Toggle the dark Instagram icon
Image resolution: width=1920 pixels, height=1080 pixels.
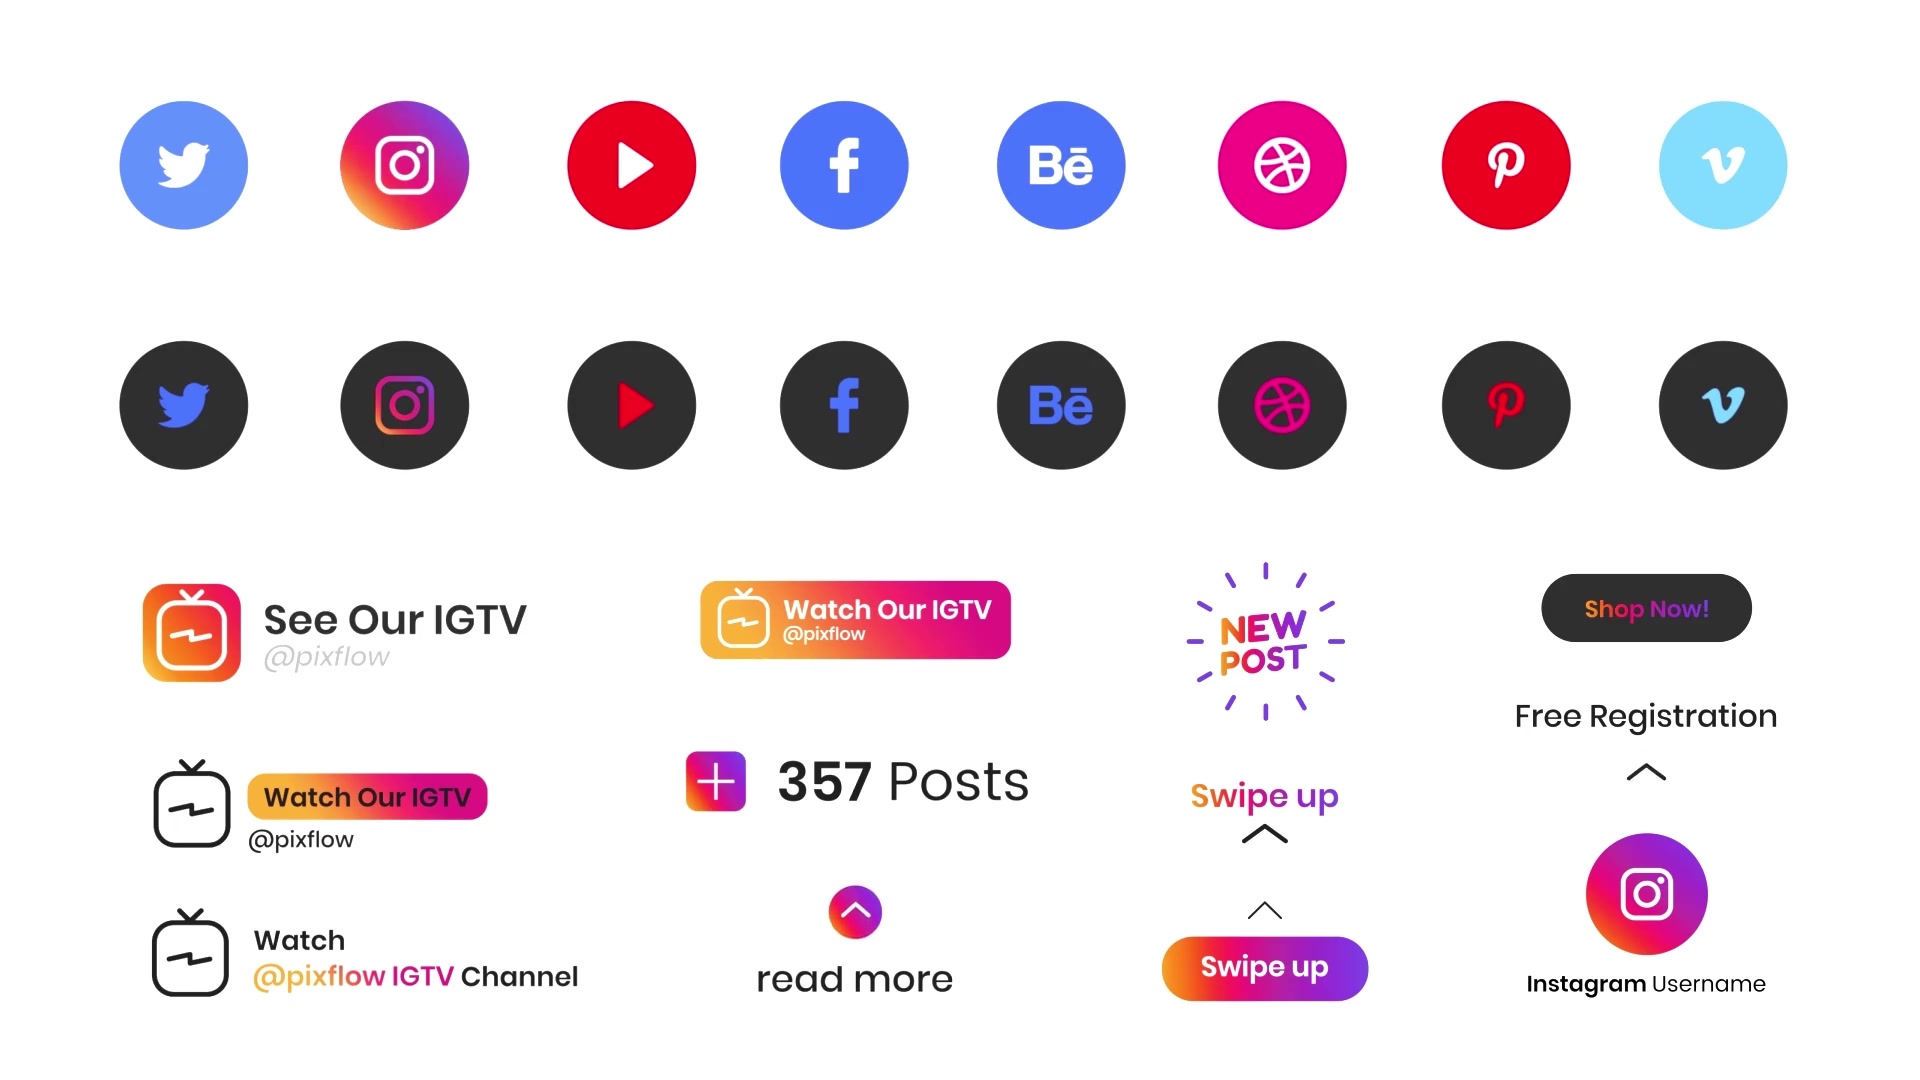(406, 405)
